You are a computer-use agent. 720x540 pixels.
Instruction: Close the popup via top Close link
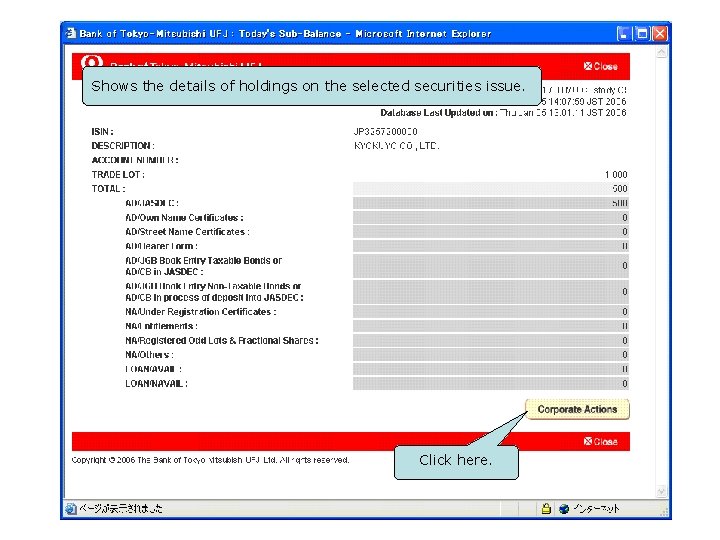[x=601, y=66]
